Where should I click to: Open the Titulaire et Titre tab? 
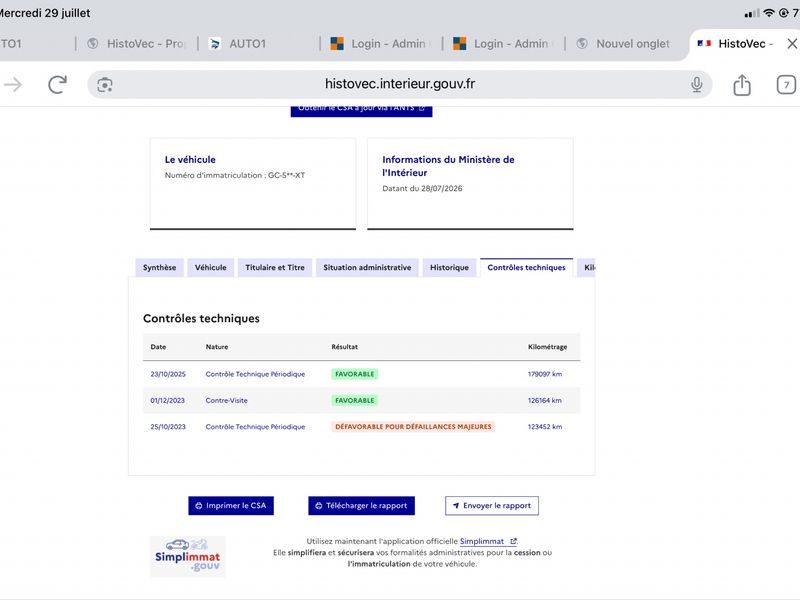[274, 267]
